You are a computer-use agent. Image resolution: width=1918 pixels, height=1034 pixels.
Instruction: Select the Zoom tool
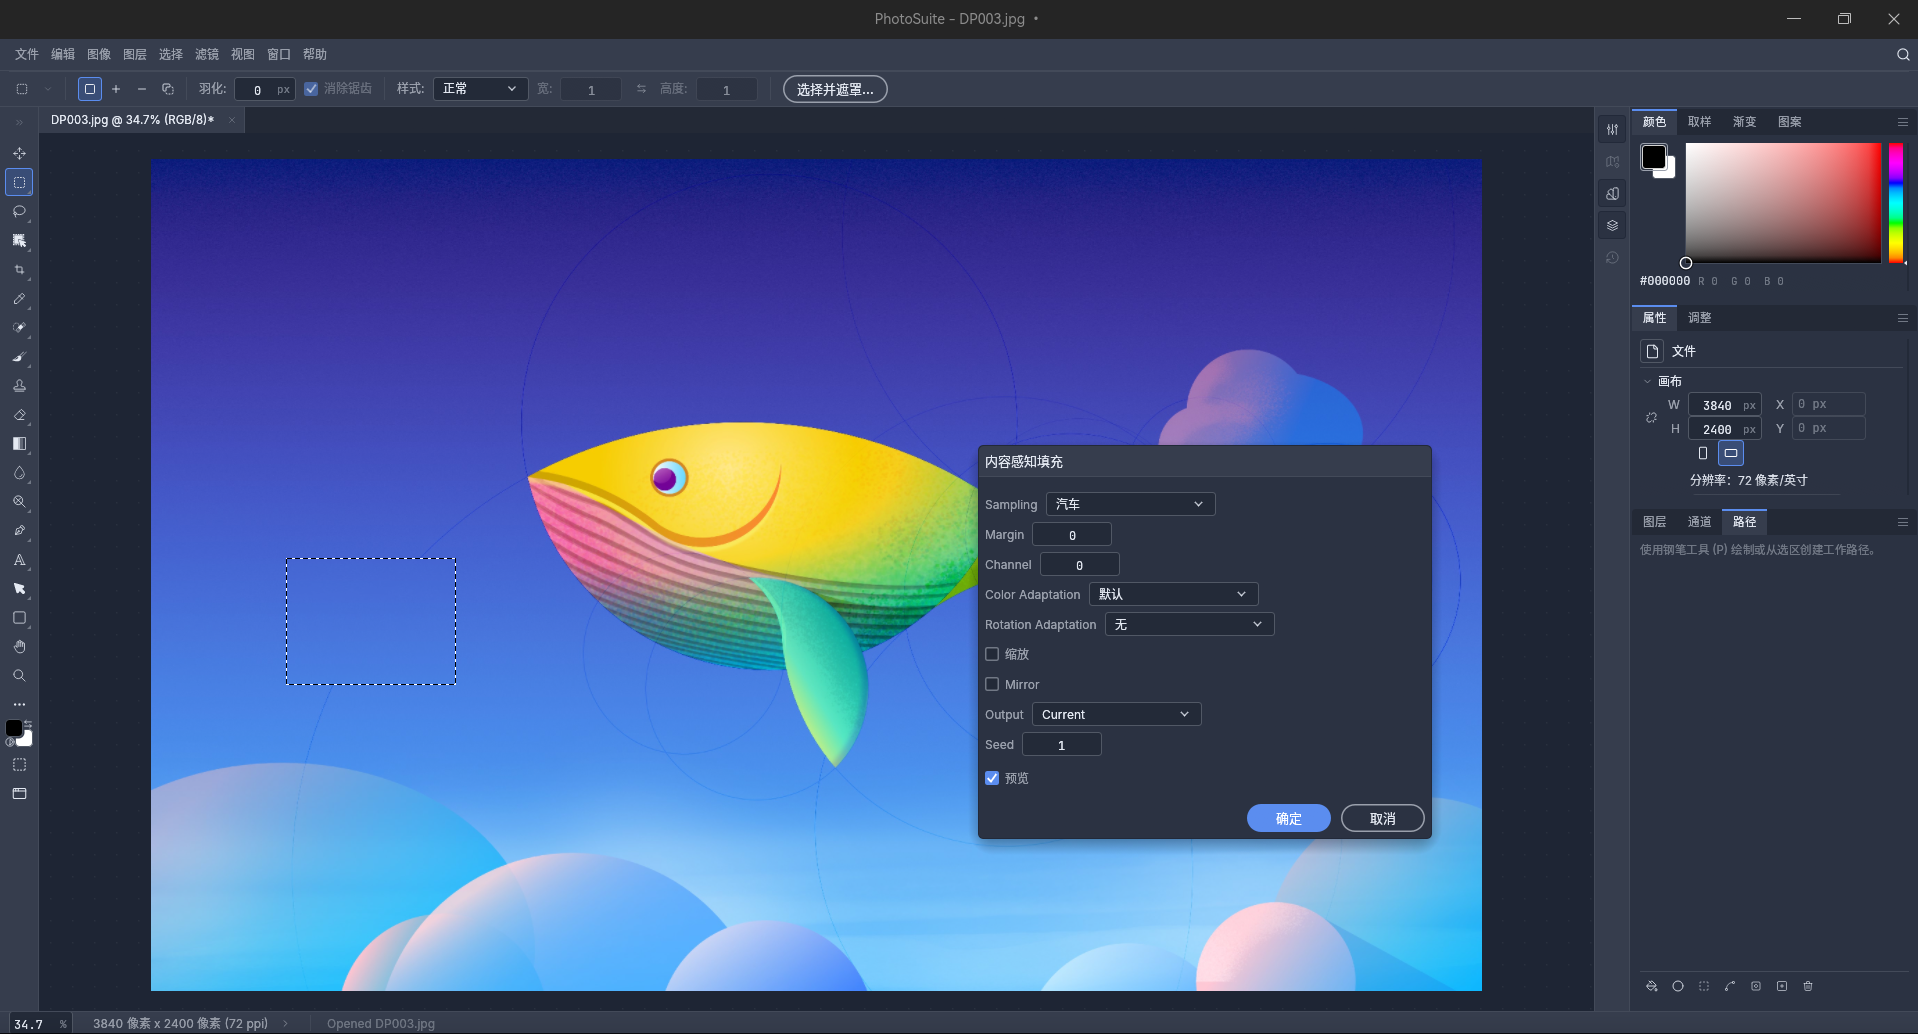tap(19, 676)
